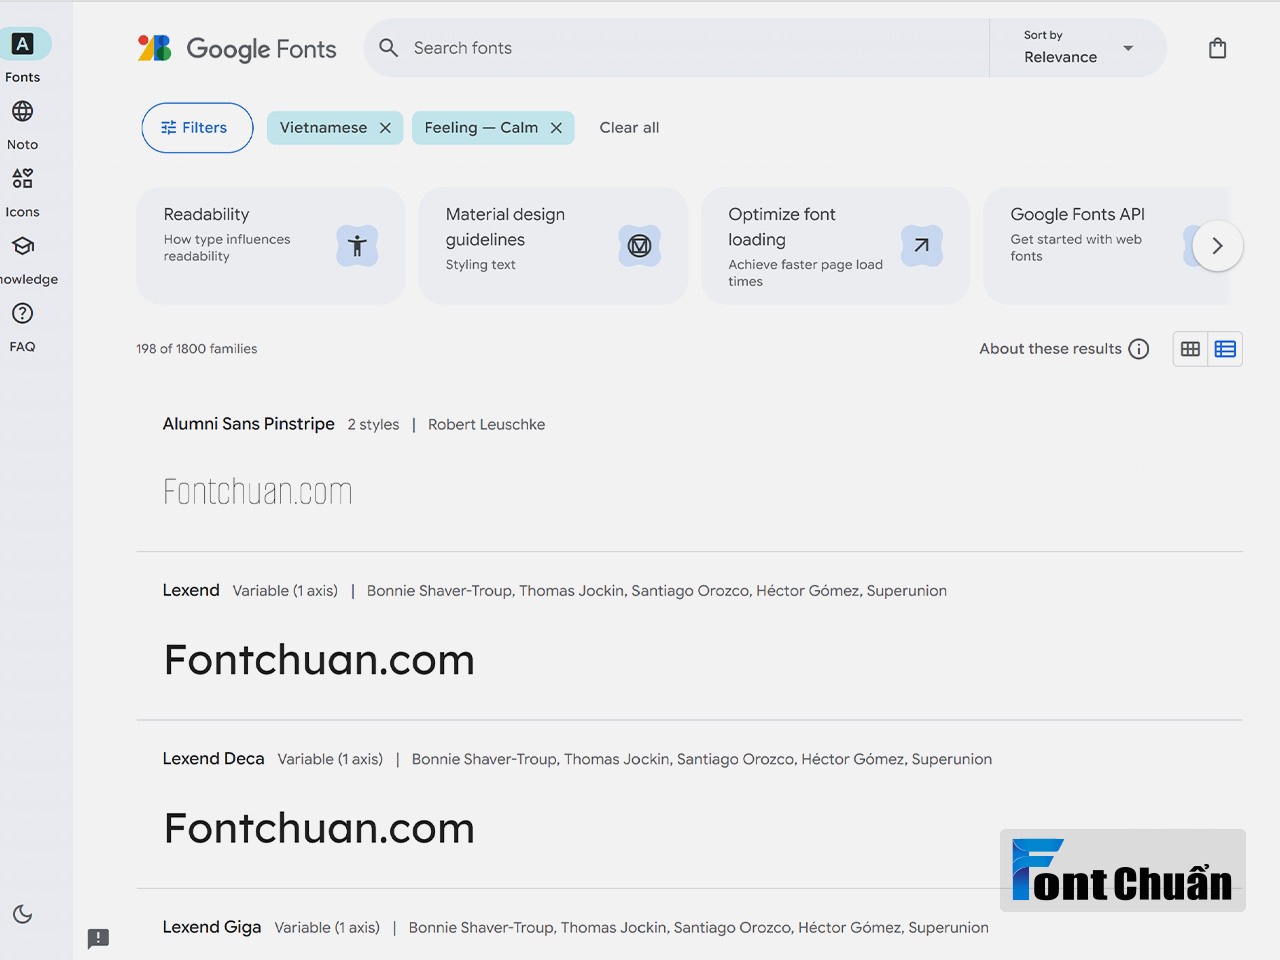The height and width of the screenshot is (960, 1280).
Task: Click the Readability accessibility icon
Action: (x=357, y=246)
